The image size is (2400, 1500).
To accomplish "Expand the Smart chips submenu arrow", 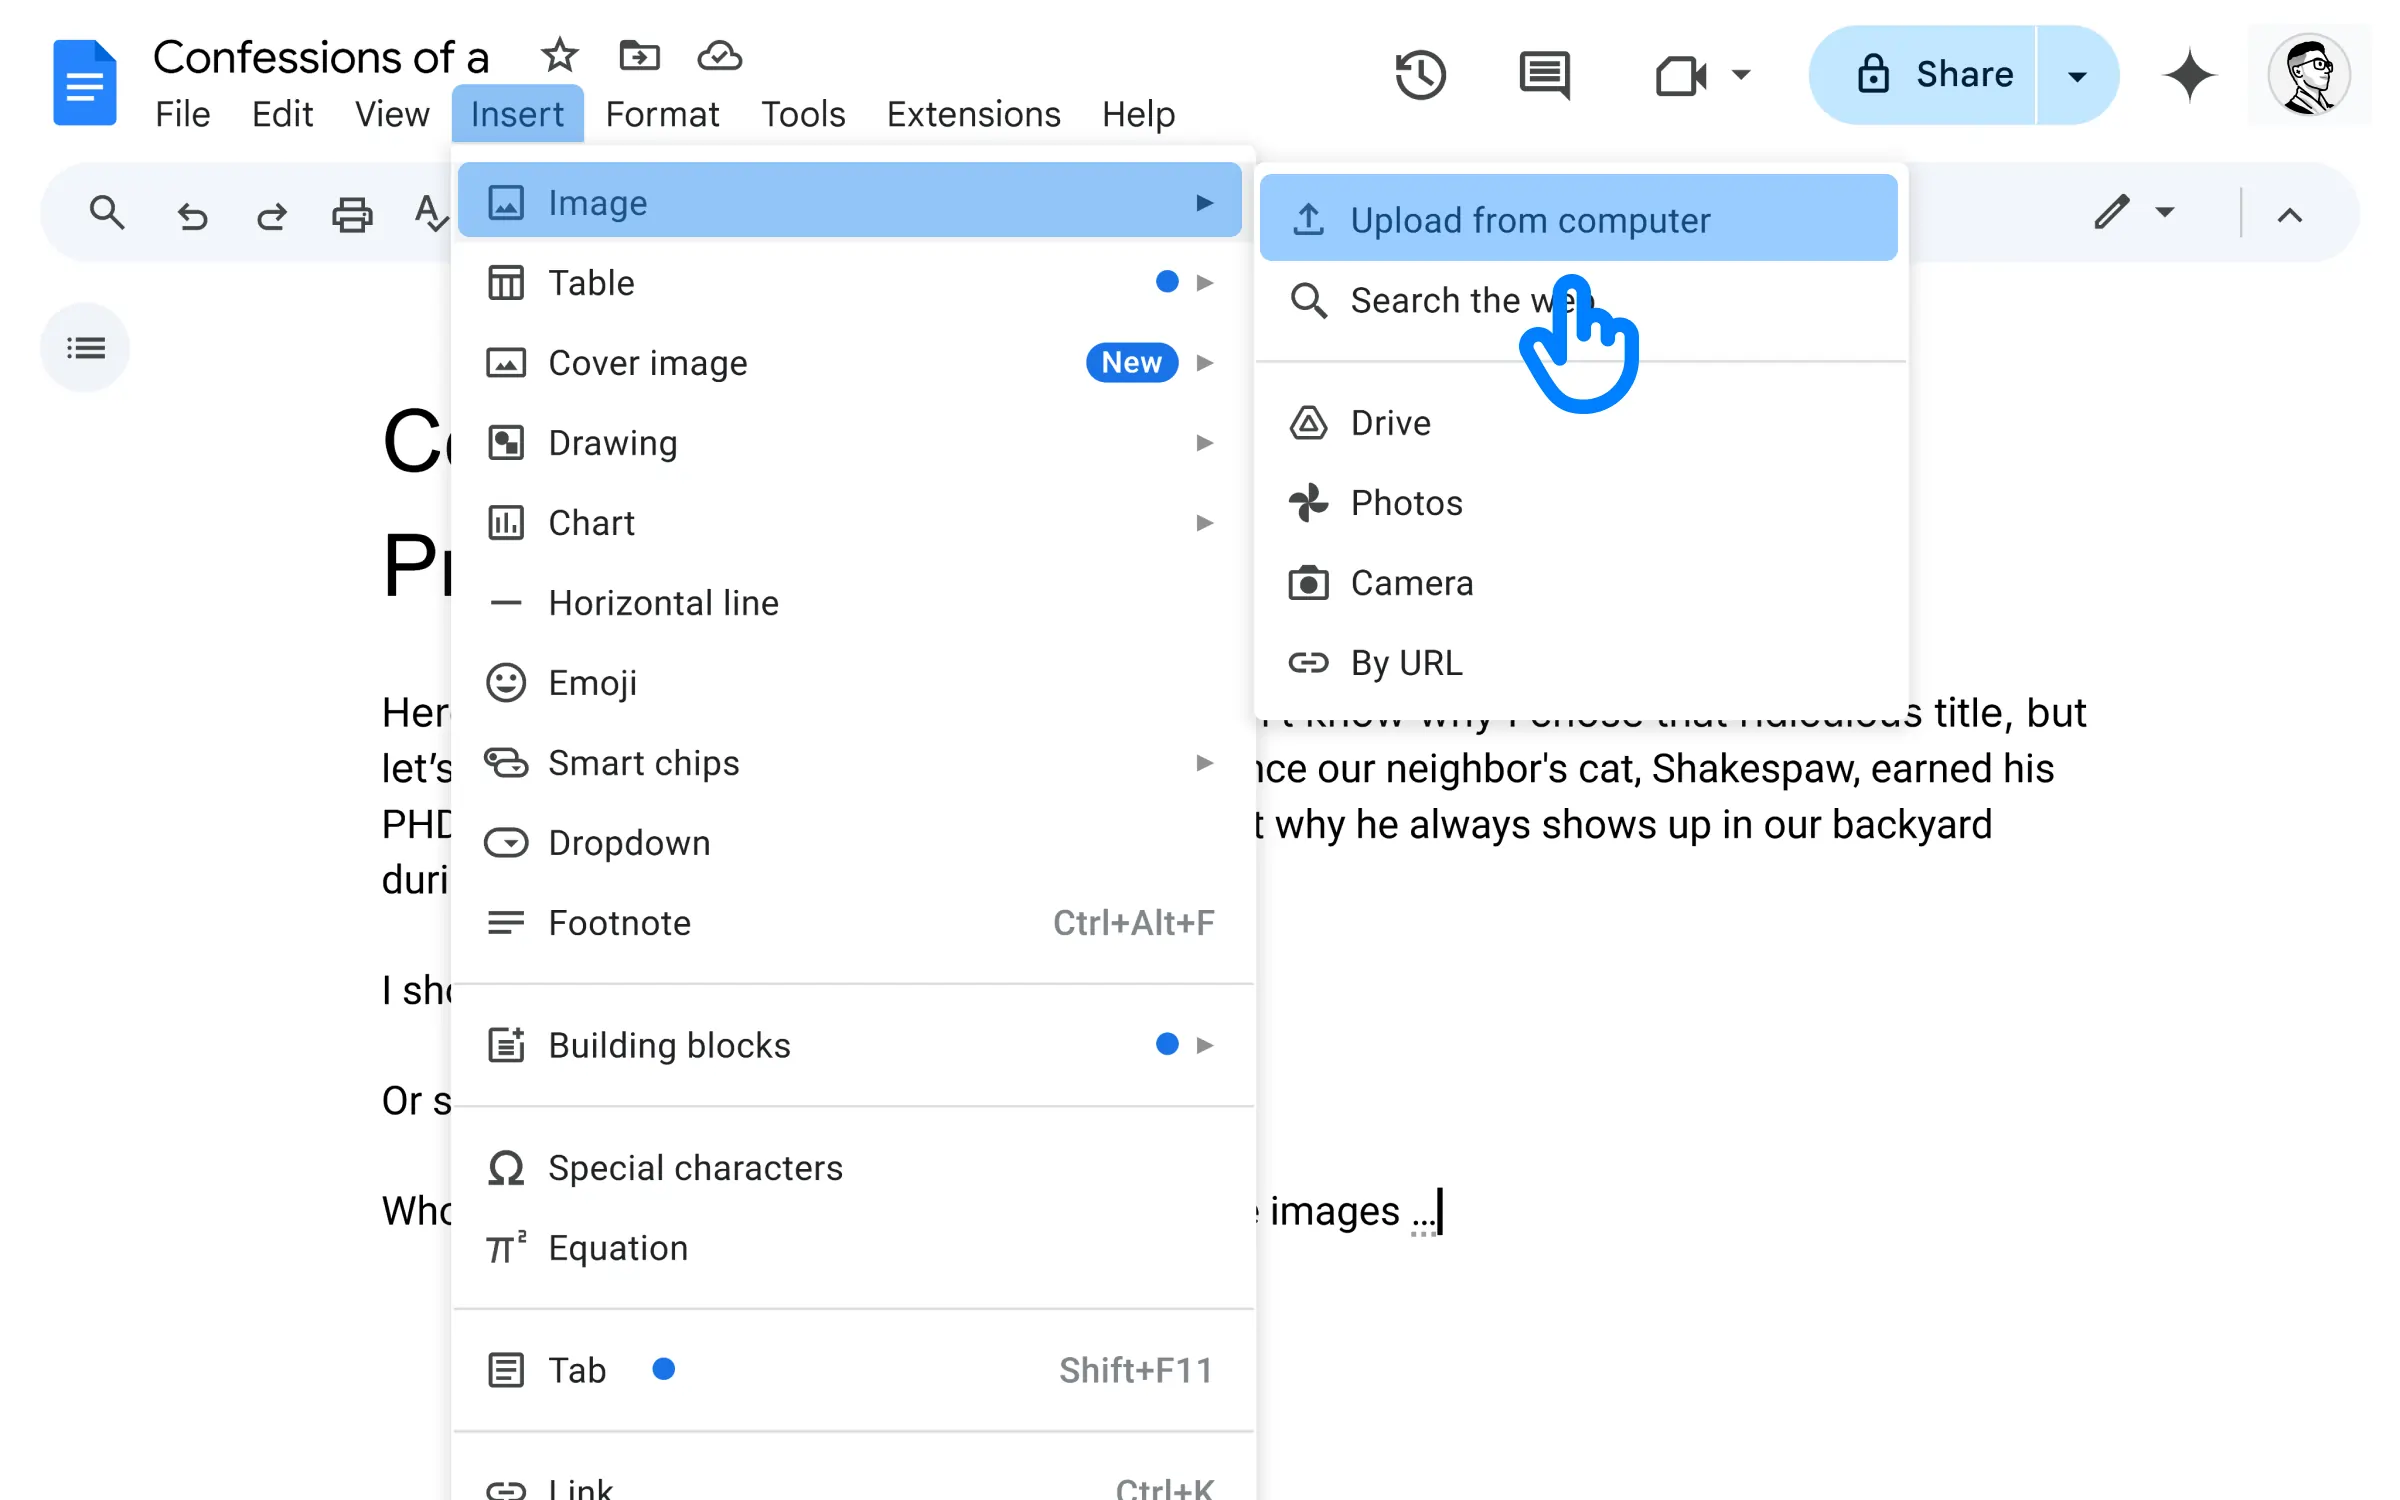I will [x=1205, y=763].
